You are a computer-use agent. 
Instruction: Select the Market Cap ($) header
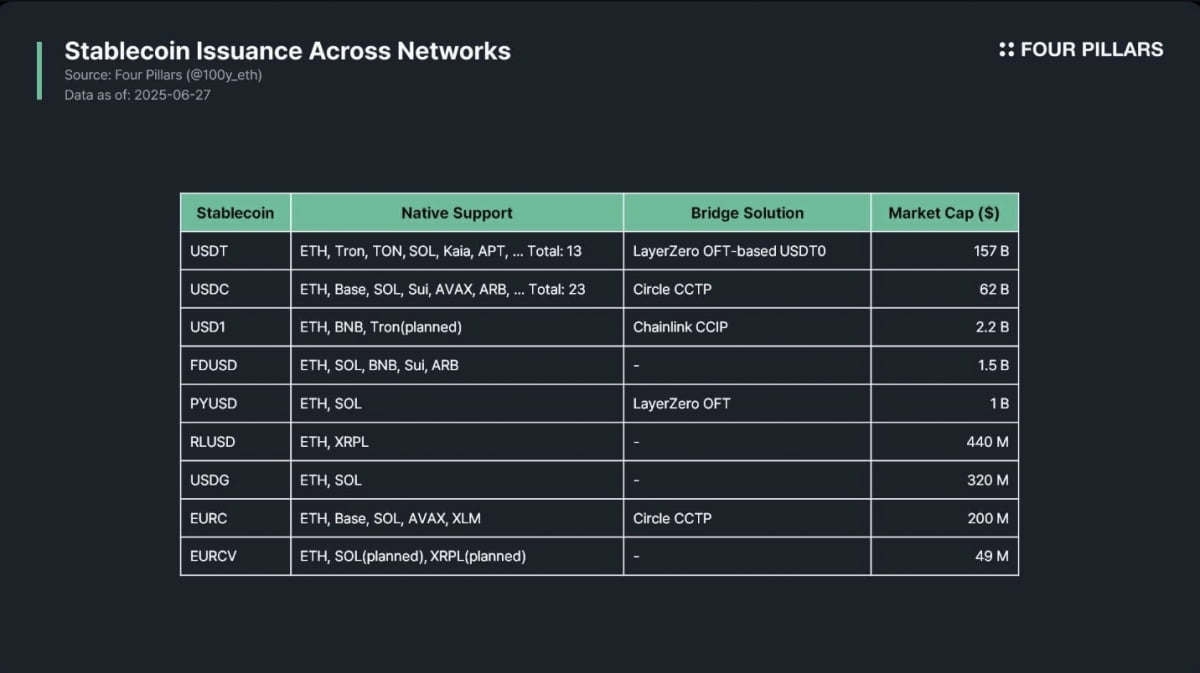[x=944, y=213]
